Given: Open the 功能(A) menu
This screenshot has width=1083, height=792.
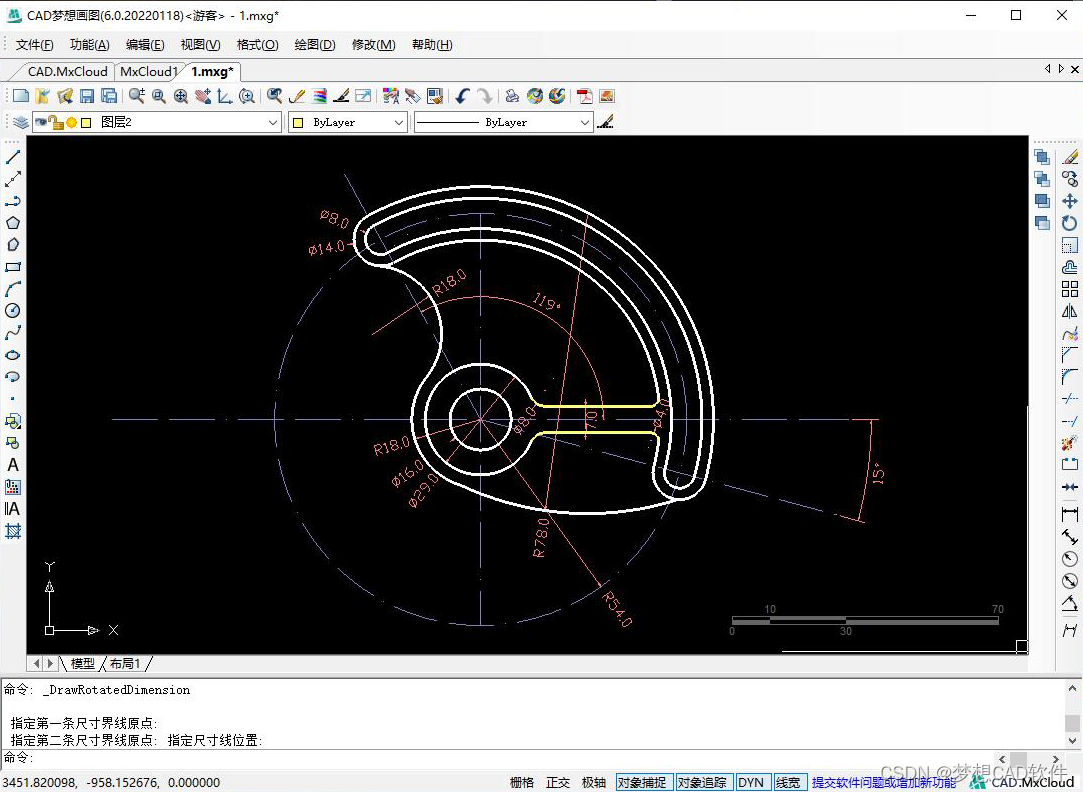Looking at the screenshot, I should [90, 45].
